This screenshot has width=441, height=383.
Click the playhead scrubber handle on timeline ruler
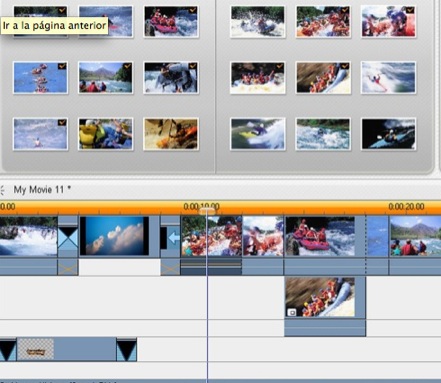tap(207, 211)
